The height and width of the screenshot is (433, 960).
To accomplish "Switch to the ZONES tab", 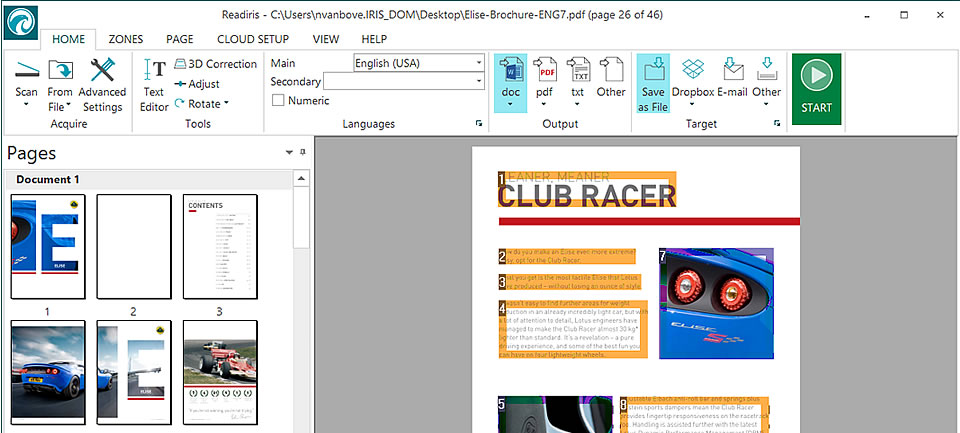I will pyautogui.click(x=125, y=39).
